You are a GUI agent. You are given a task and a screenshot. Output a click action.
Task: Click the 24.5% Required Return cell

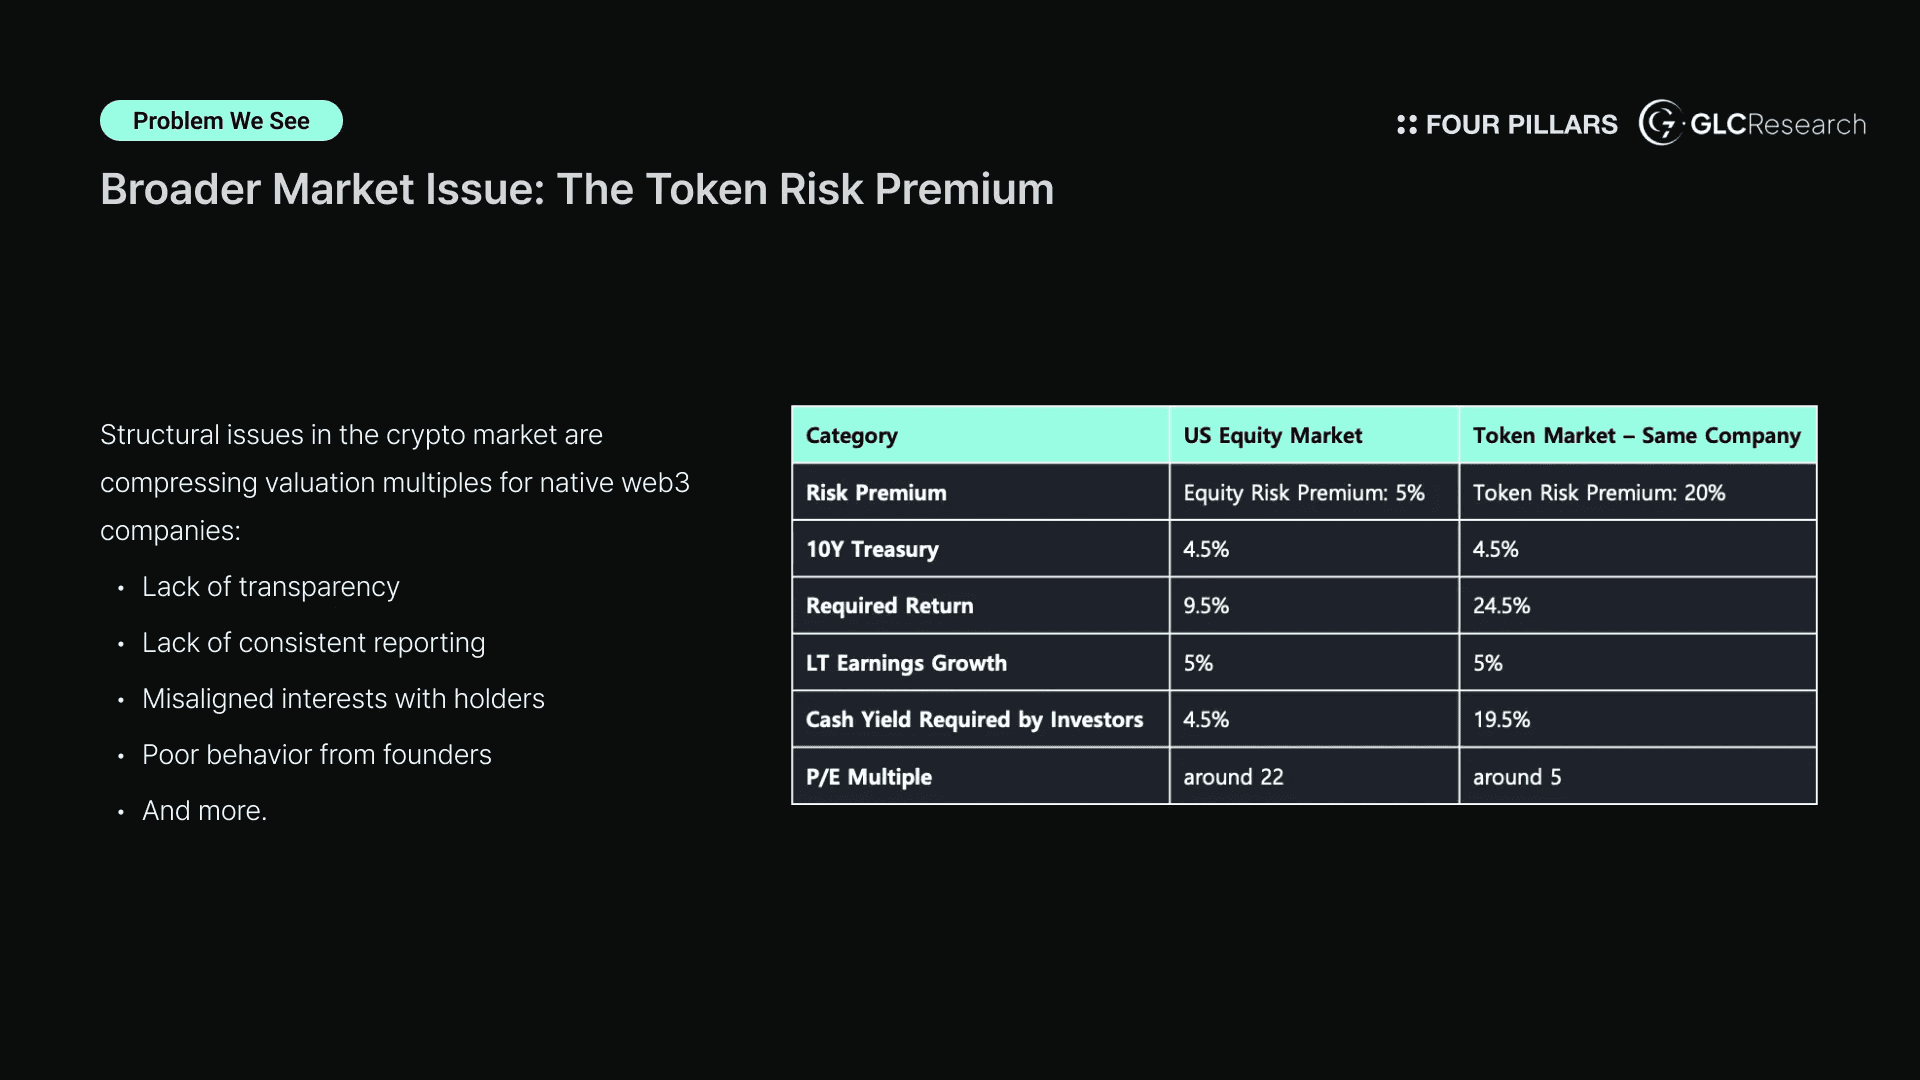point(1638,606)
